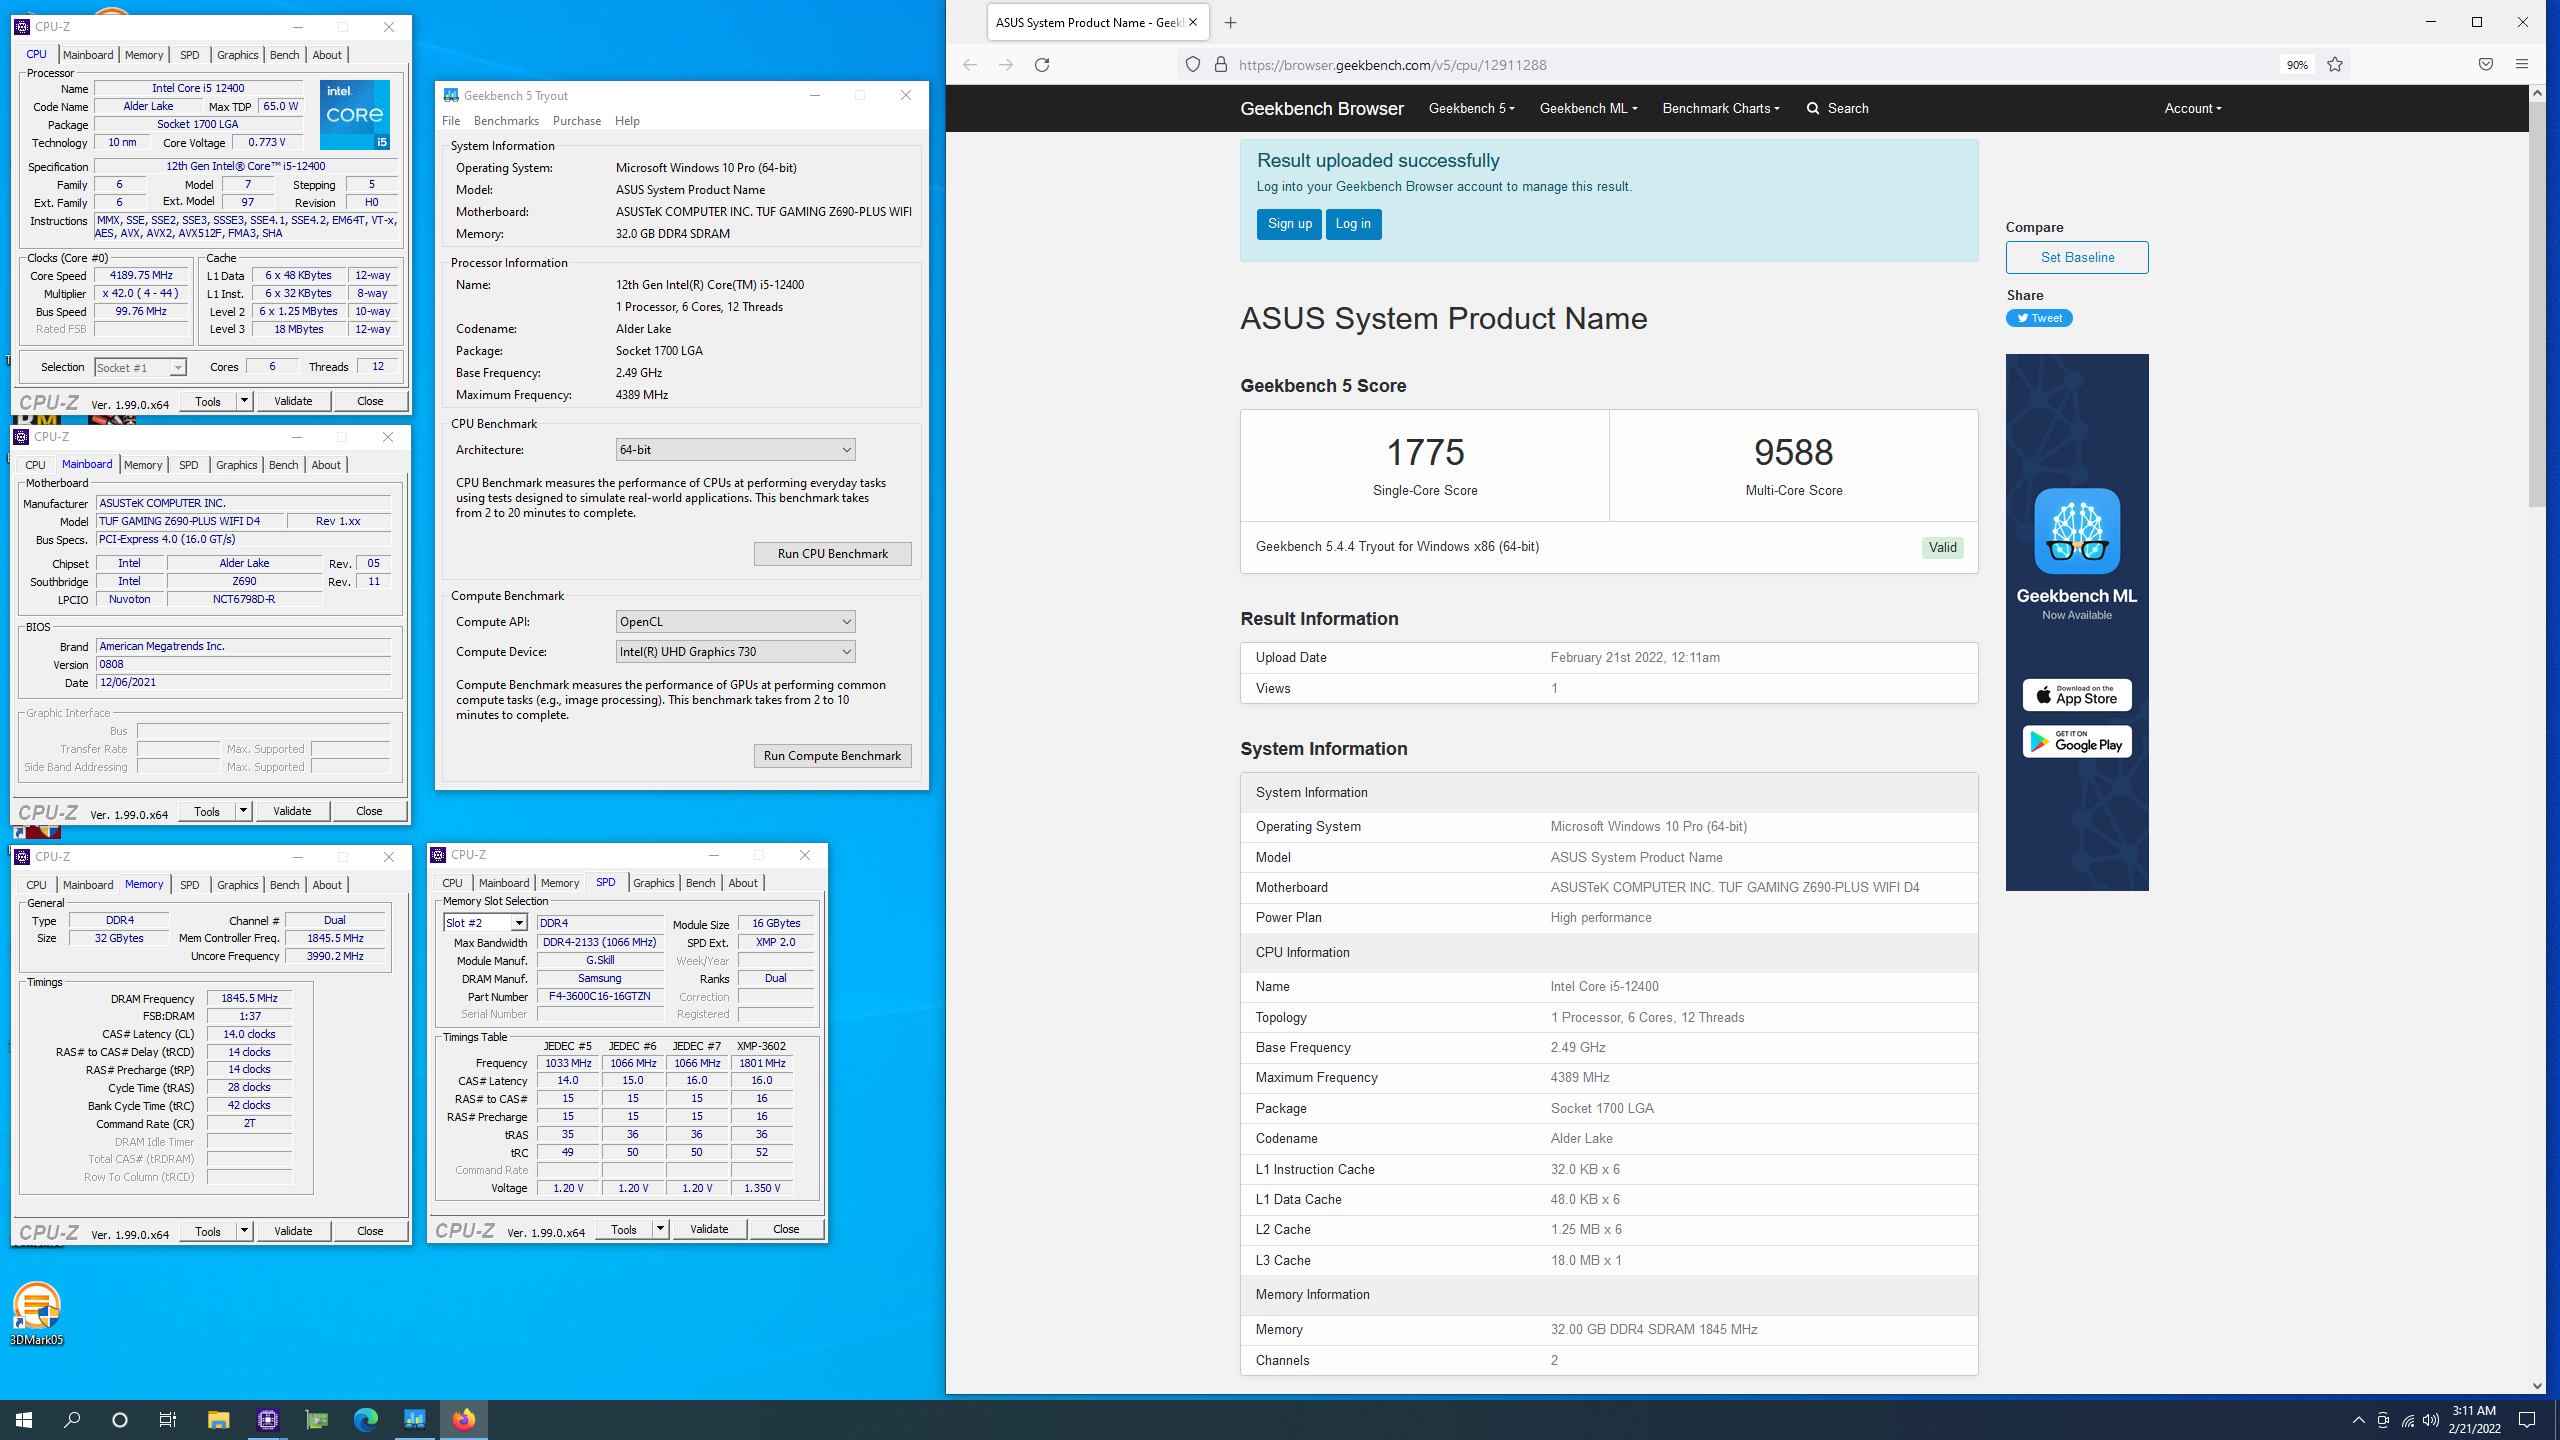Click Run Compute Benchmark button
Viewport: 2560px width, 1440px height.
(832, 756)
